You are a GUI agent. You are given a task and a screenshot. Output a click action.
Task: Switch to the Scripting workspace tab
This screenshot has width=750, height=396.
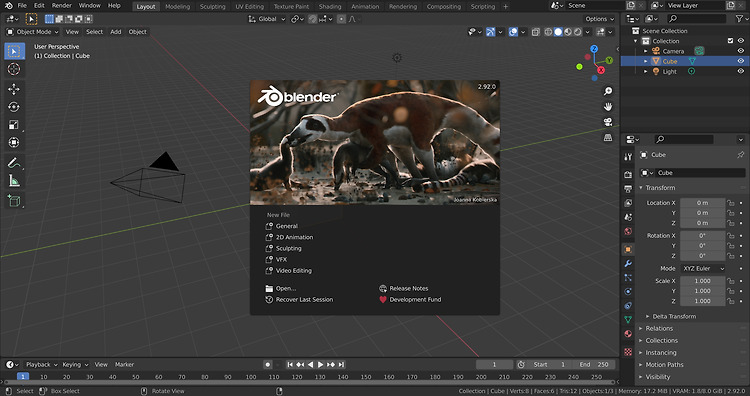coord(483,6)
